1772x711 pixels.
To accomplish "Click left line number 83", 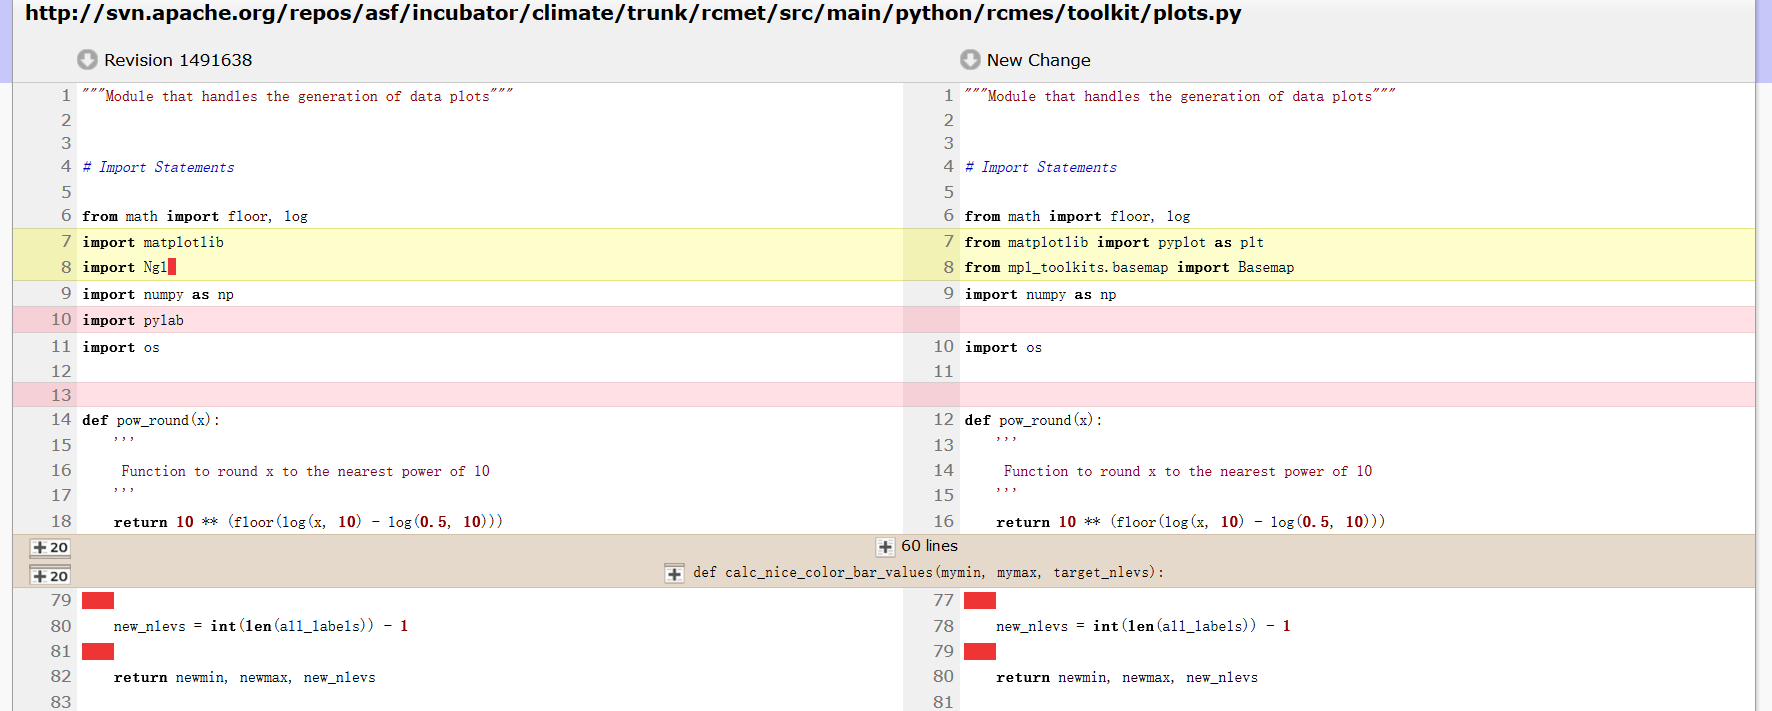I will [x=61, y=701].
